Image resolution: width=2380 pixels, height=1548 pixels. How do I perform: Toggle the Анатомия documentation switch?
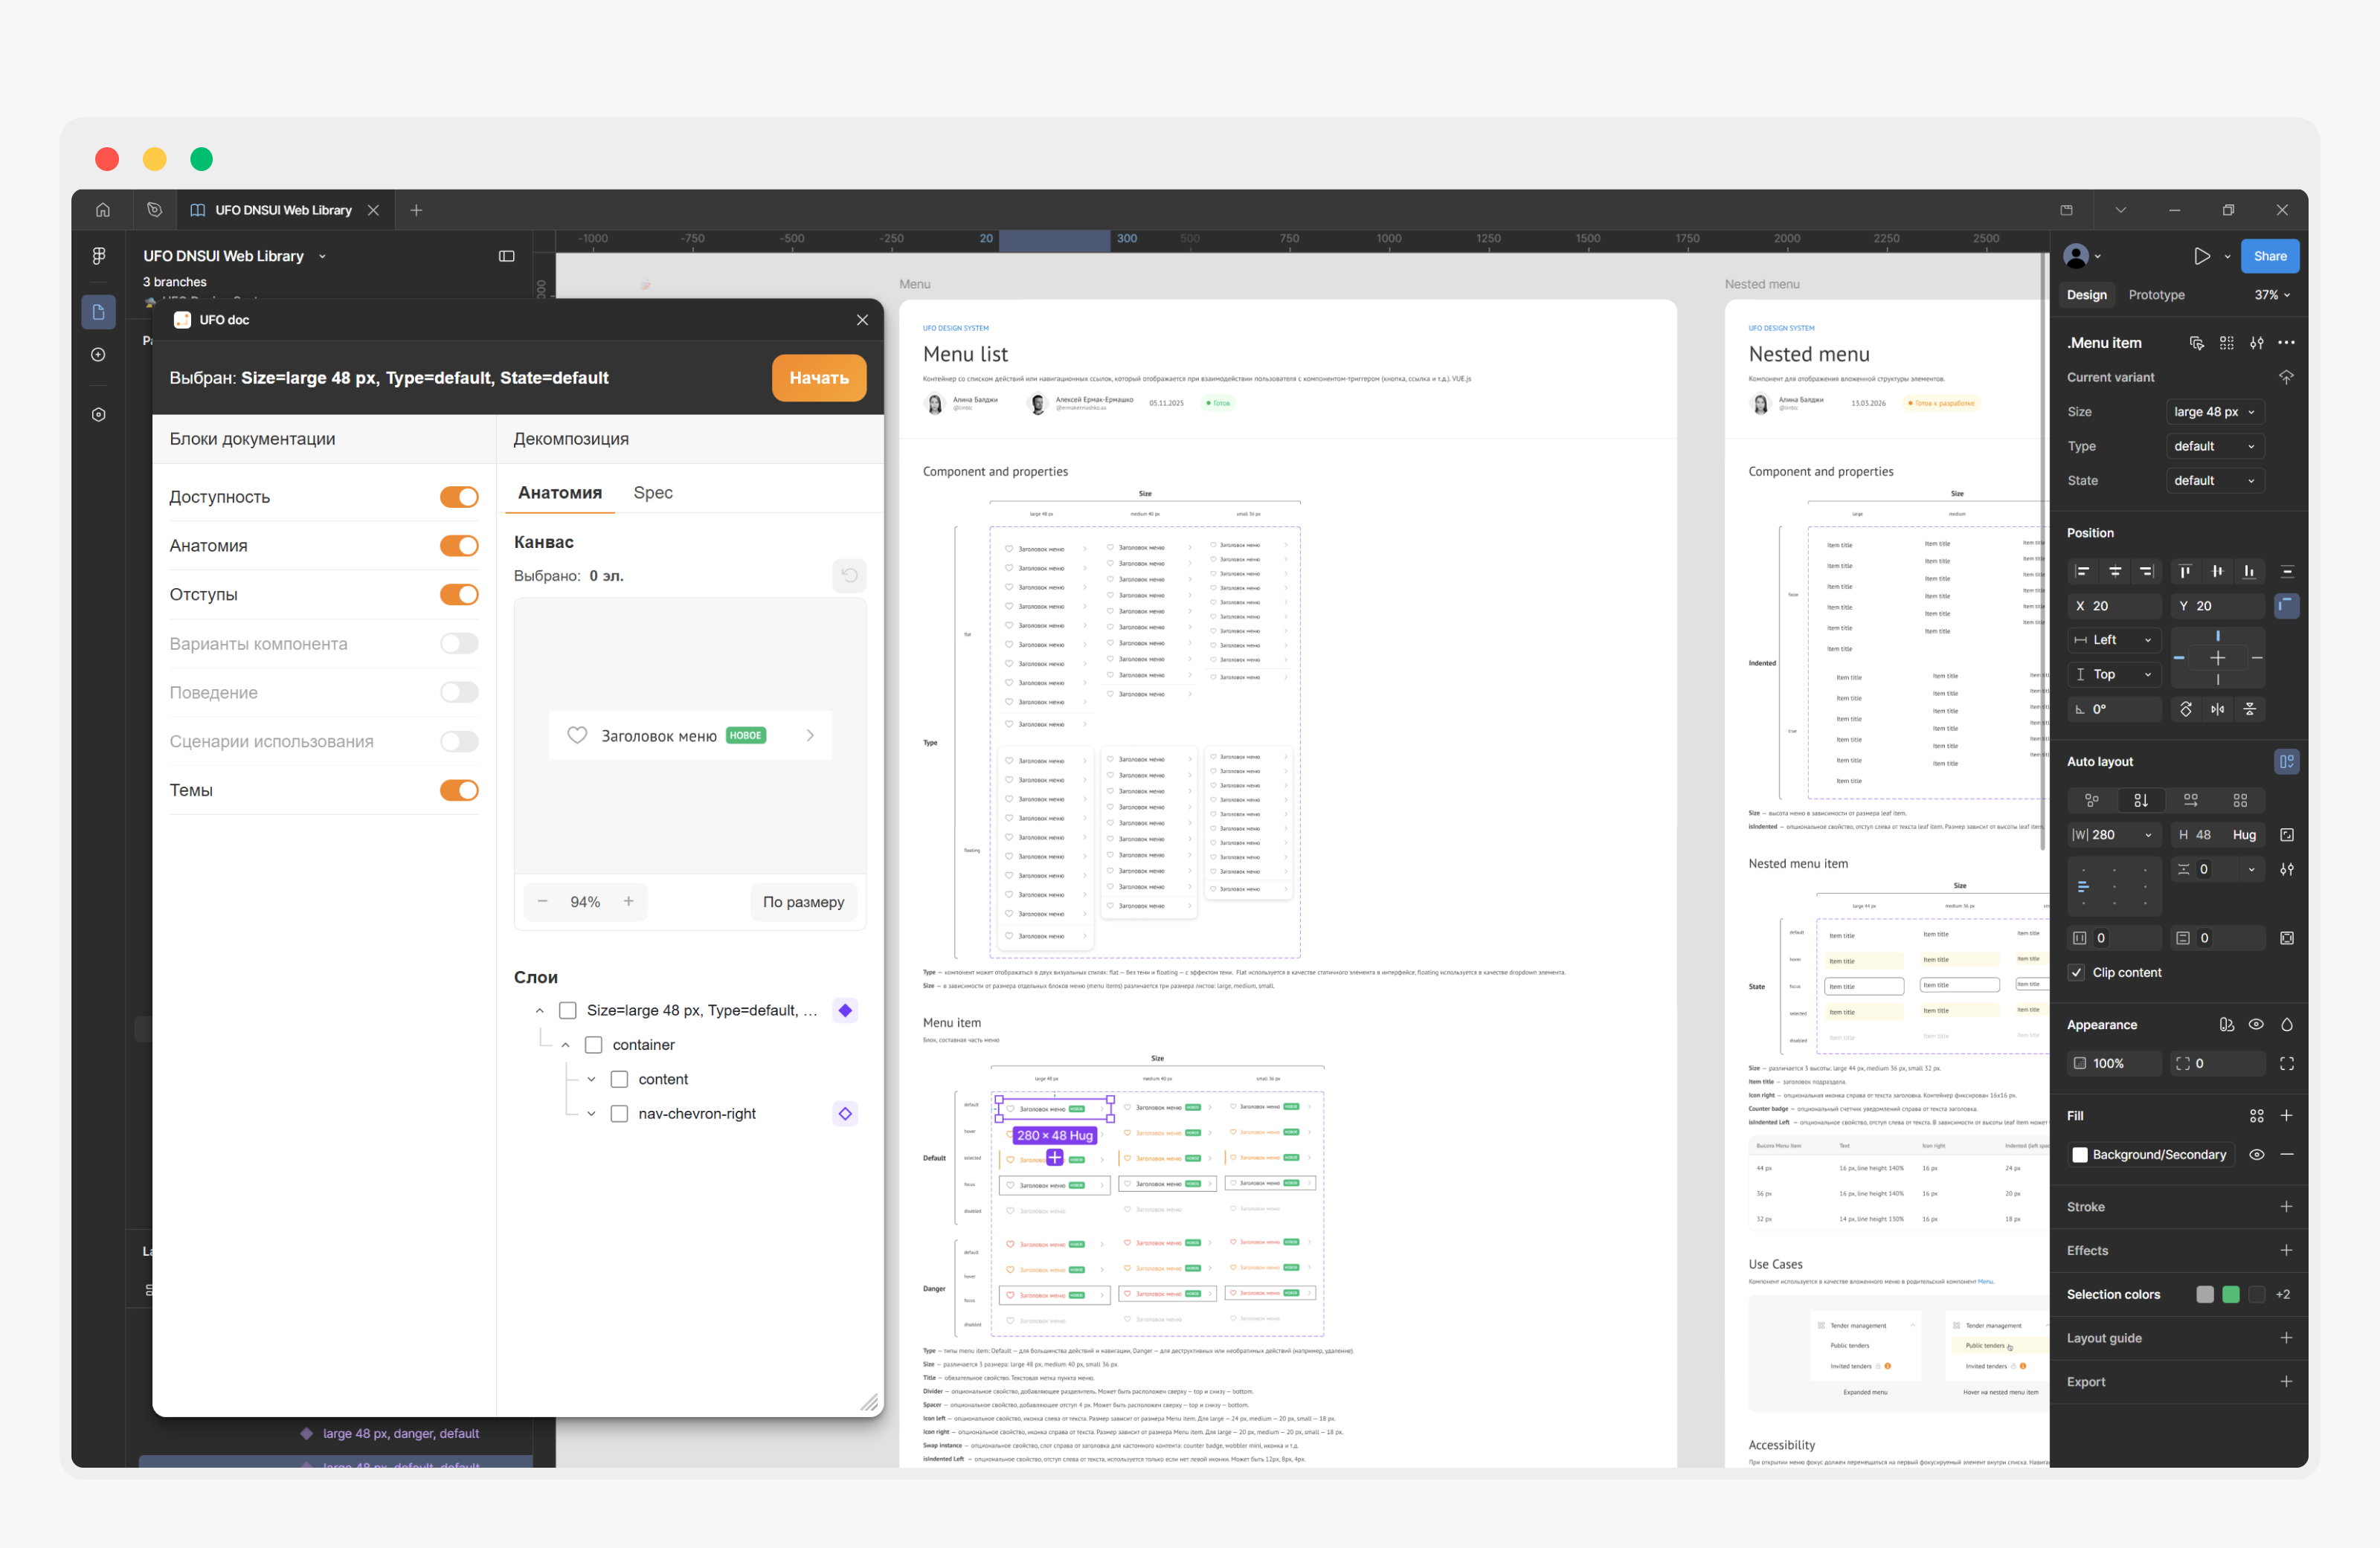click(459, 546)
